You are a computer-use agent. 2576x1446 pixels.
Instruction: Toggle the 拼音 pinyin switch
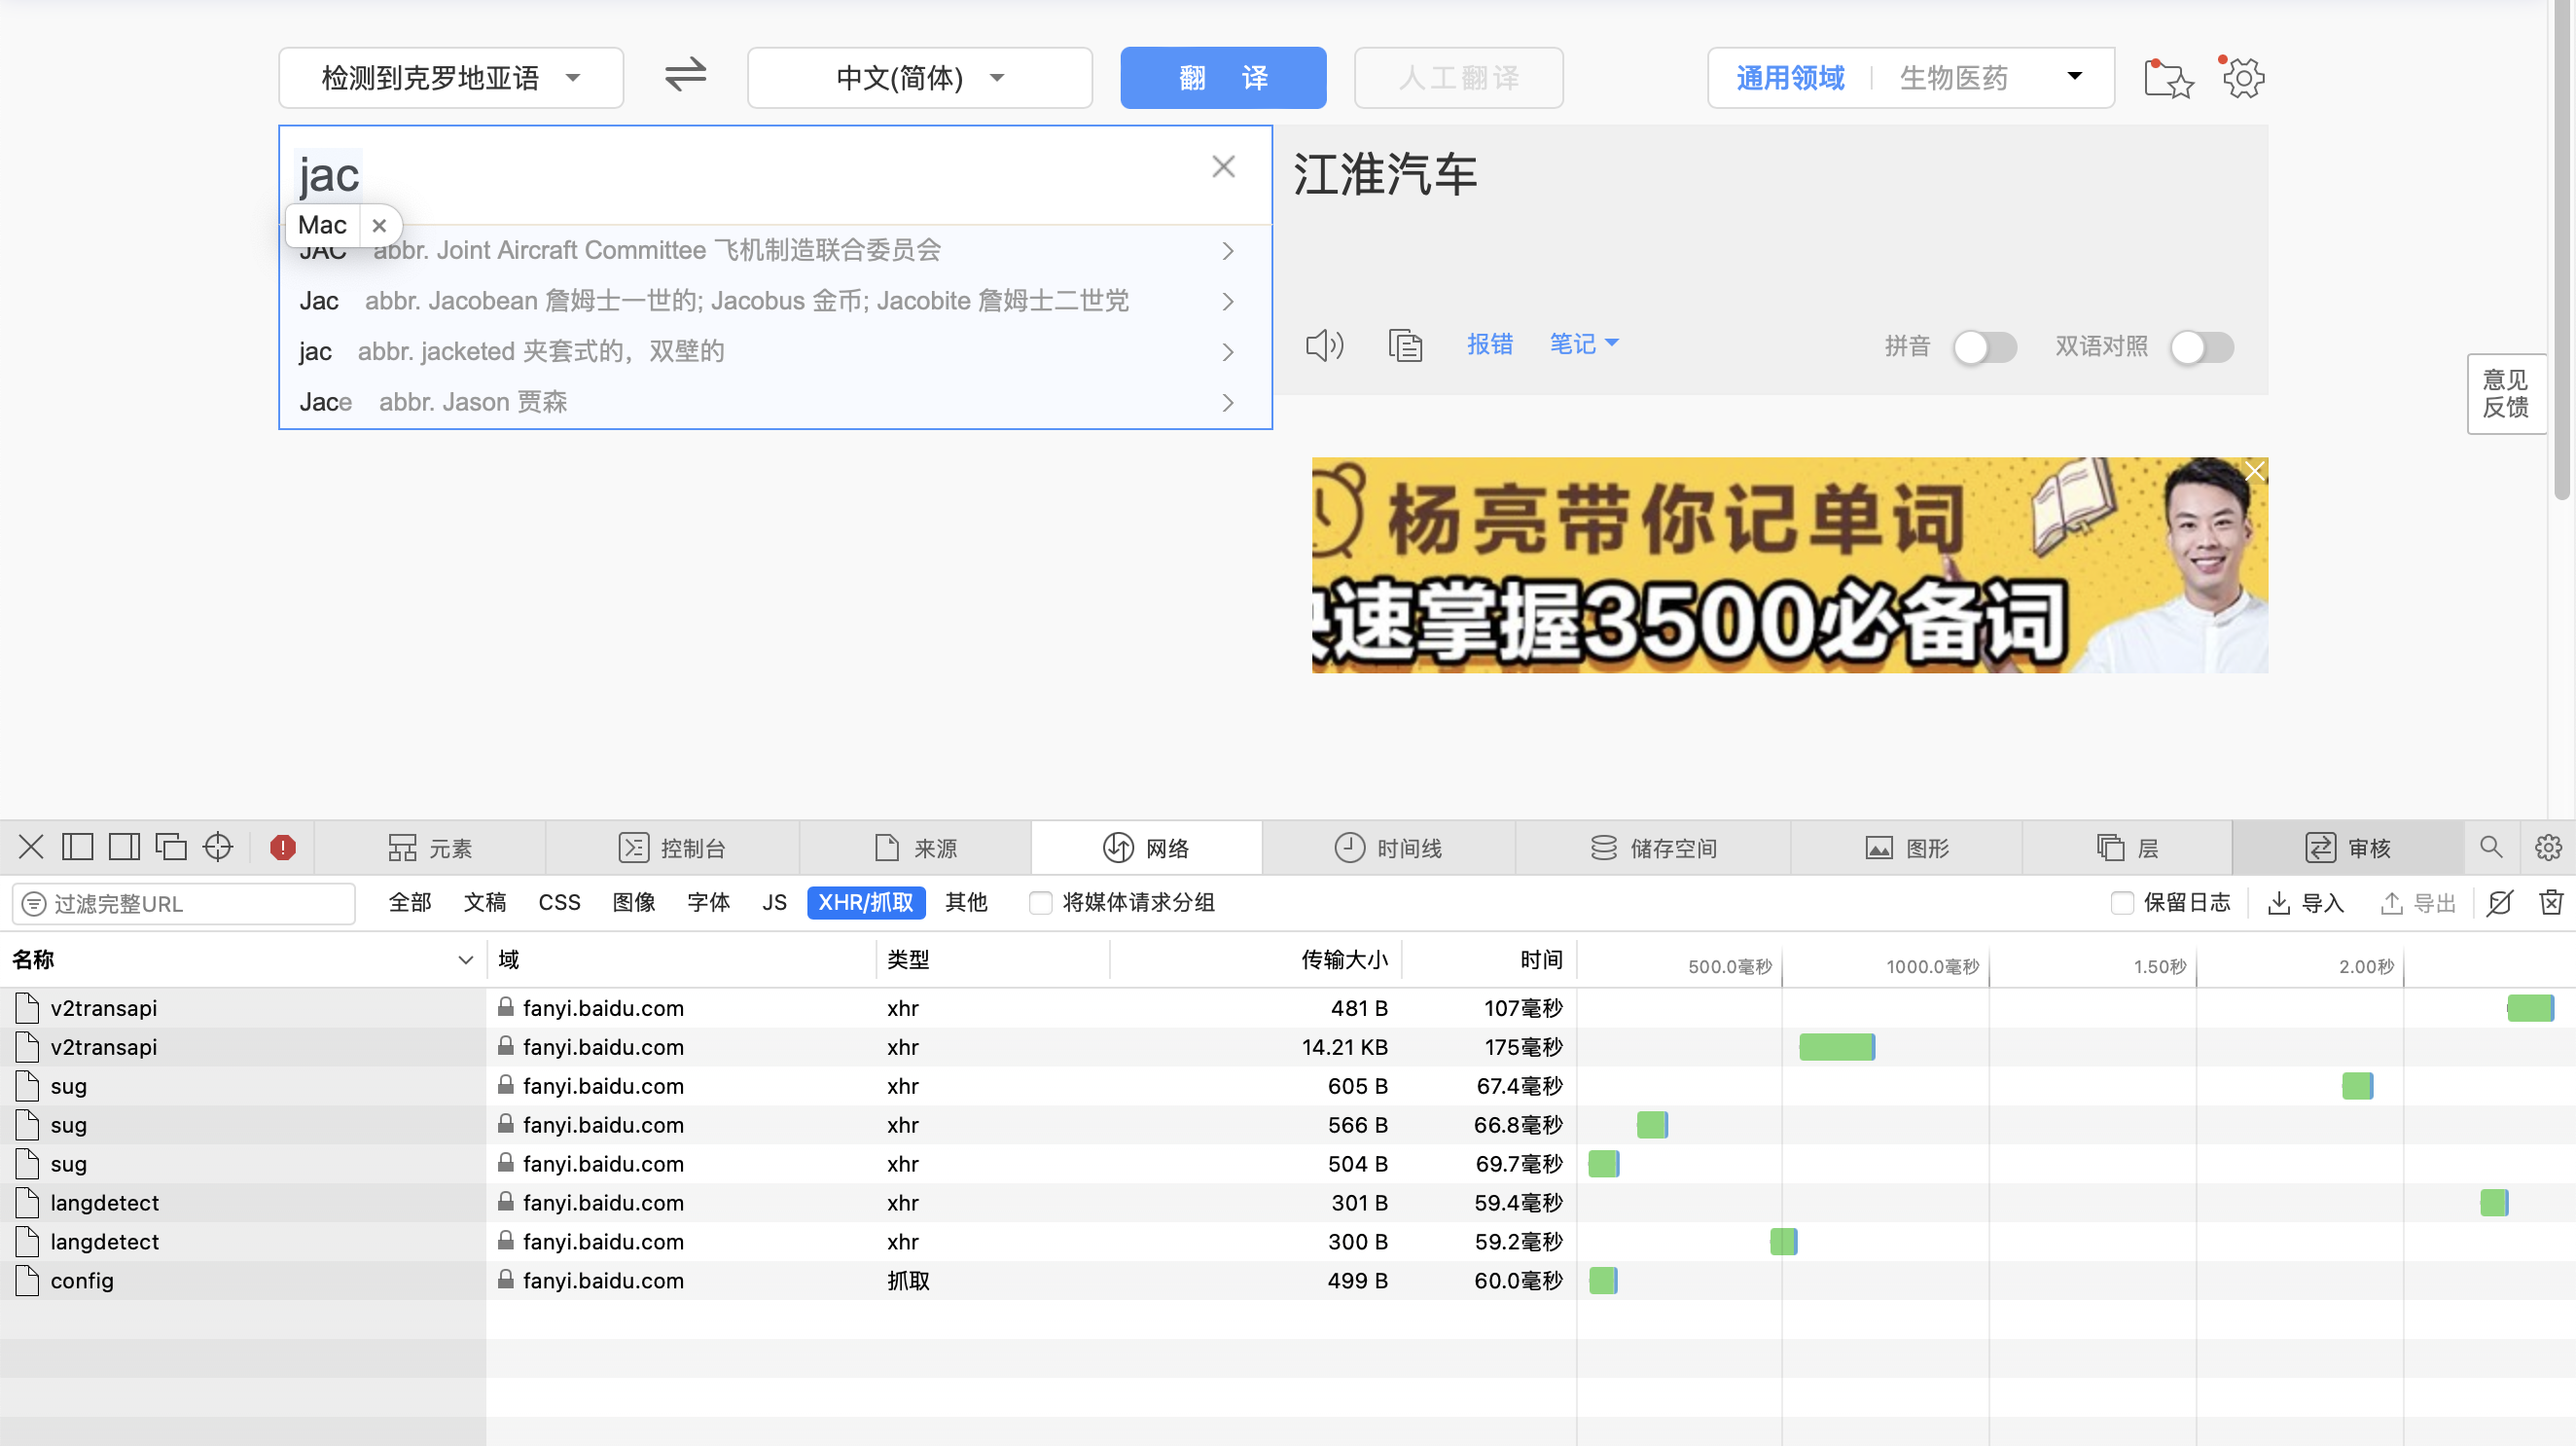[1984, 347]
